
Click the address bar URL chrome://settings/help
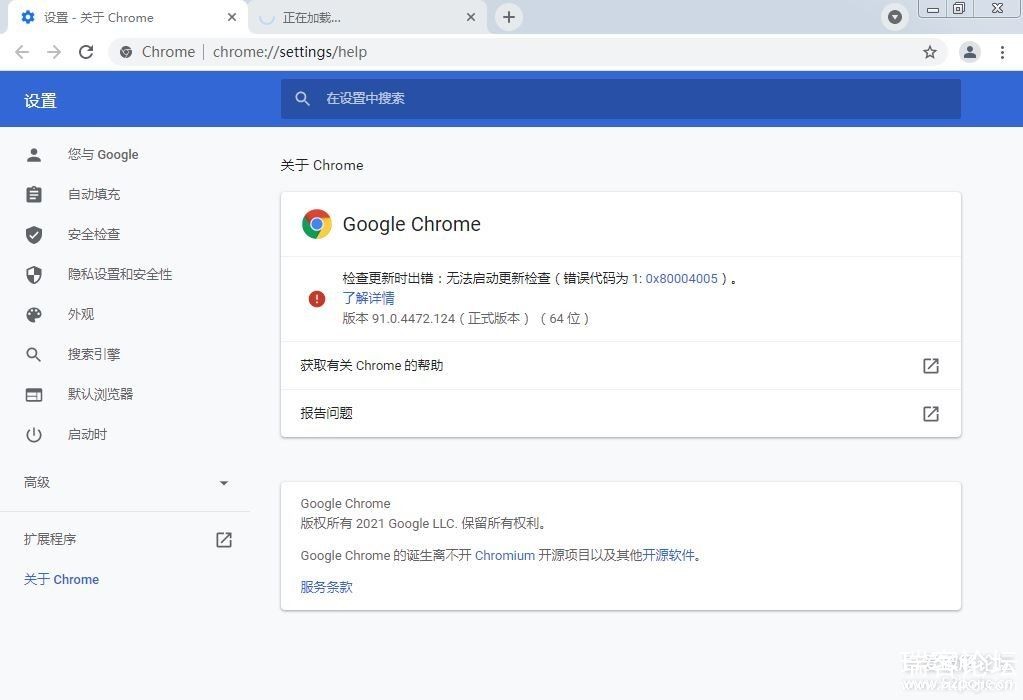(x=290, y=52)
